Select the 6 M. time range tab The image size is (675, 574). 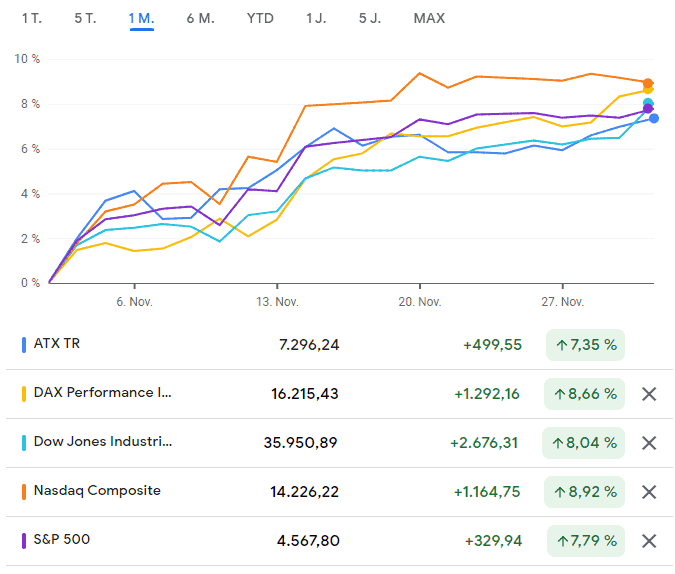coord(201,19)
